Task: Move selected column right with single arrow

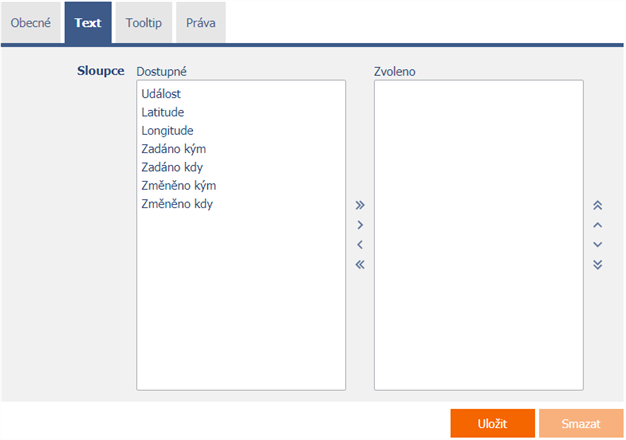Action: click(360, 225)
